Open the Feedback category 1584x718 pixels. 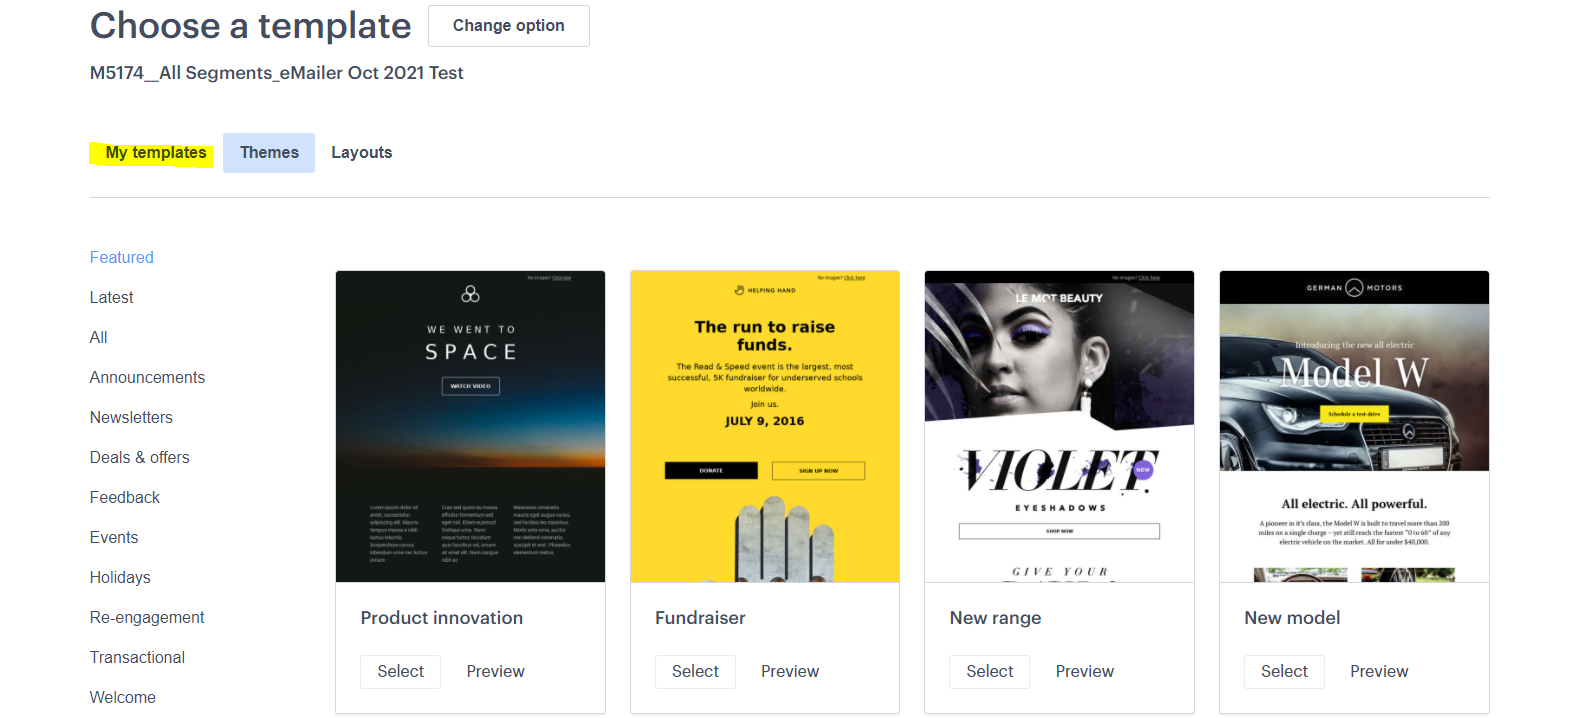coord(125,497)
